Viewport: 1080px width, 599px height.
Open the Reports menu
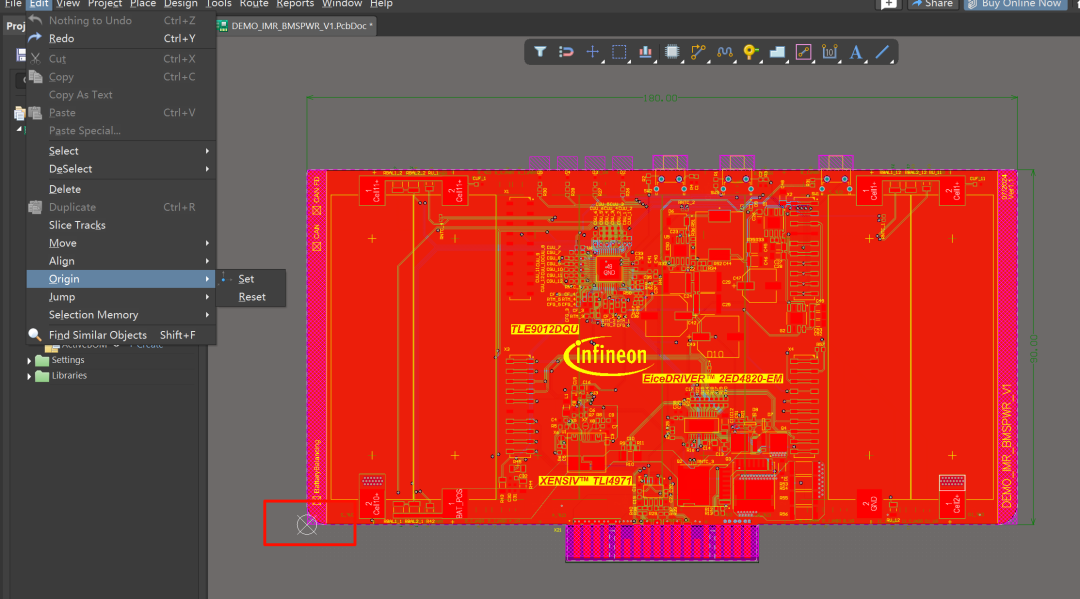[x=295, y=3]
